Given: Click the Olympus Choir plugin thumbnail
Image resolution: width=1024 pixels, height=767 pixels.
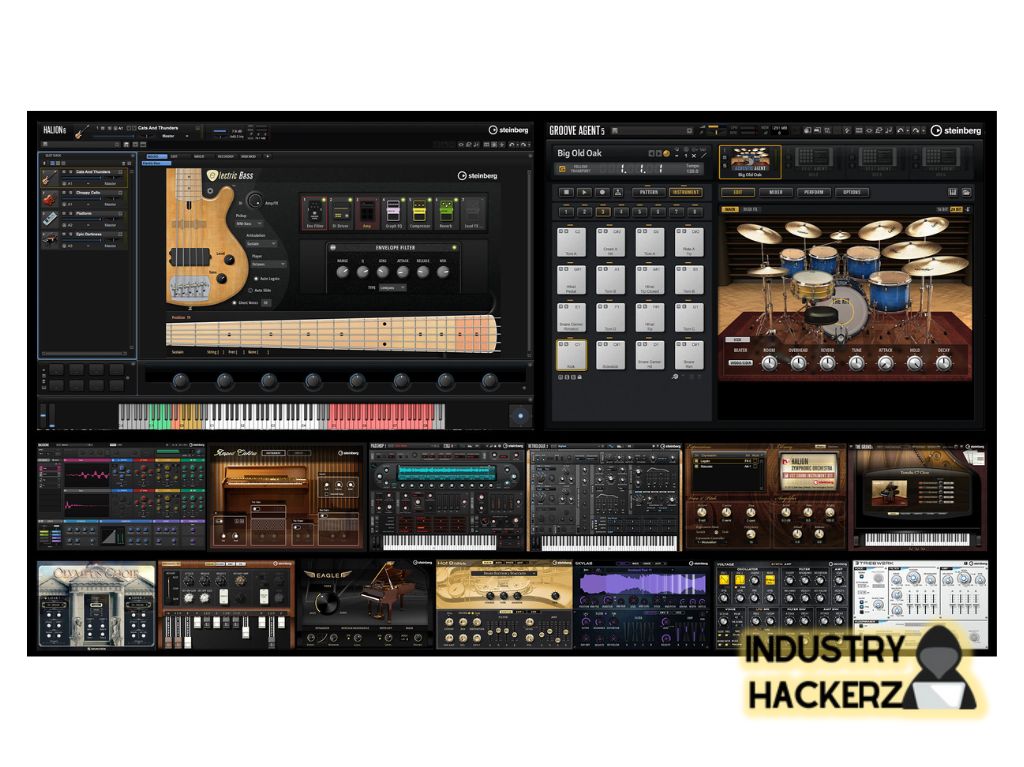Looking at the screenshot, I should click(x=97, y=606).
